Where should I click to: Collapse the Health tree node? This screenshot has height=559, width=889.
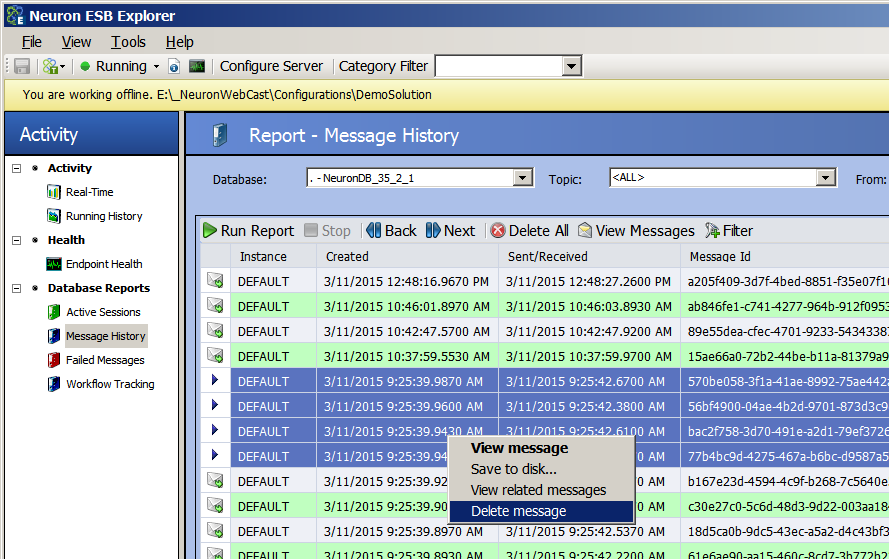[x=17, y=240]
